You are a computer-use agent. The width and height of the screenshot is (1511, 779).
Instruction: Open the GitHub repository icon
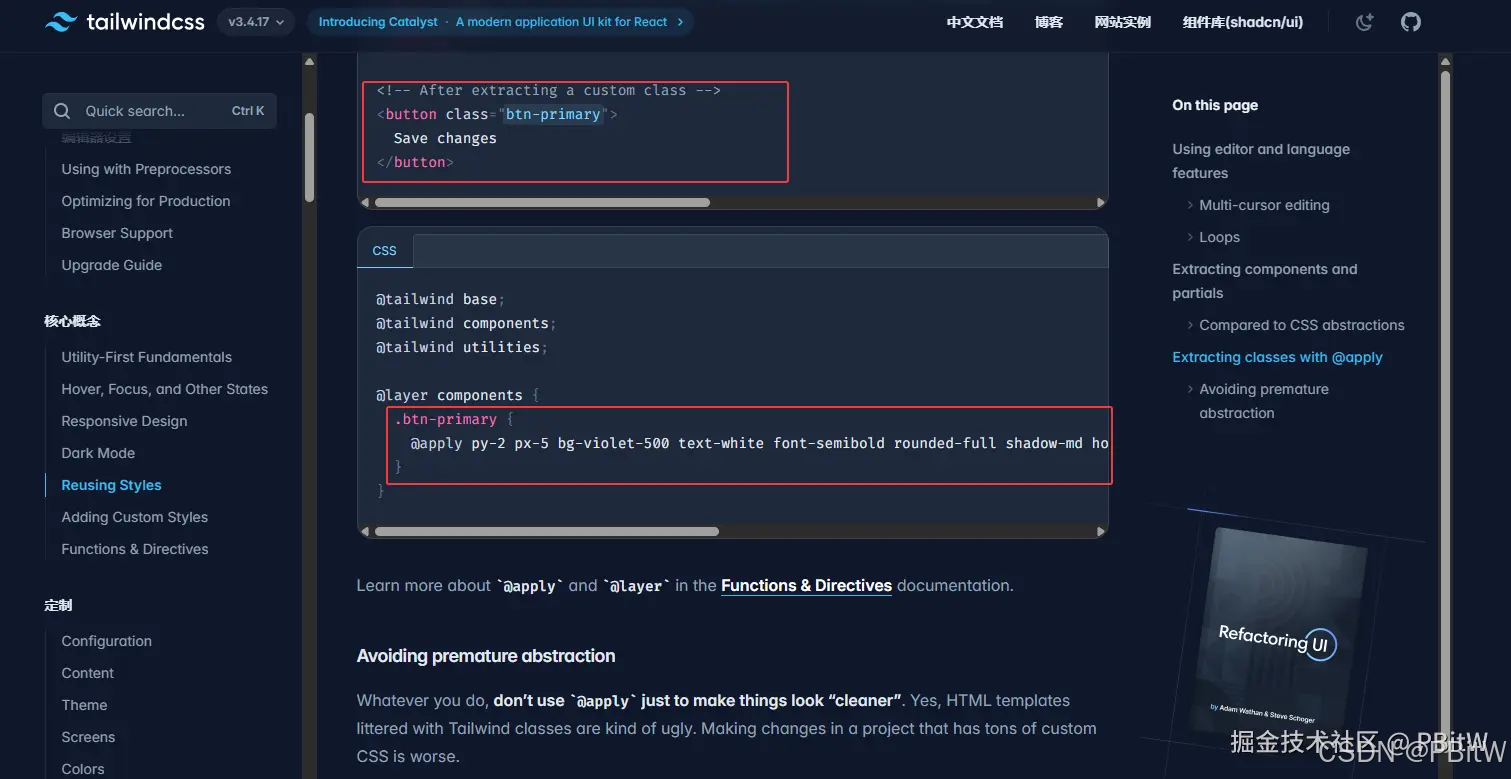pyautogui.click(x=1410, y=22)
